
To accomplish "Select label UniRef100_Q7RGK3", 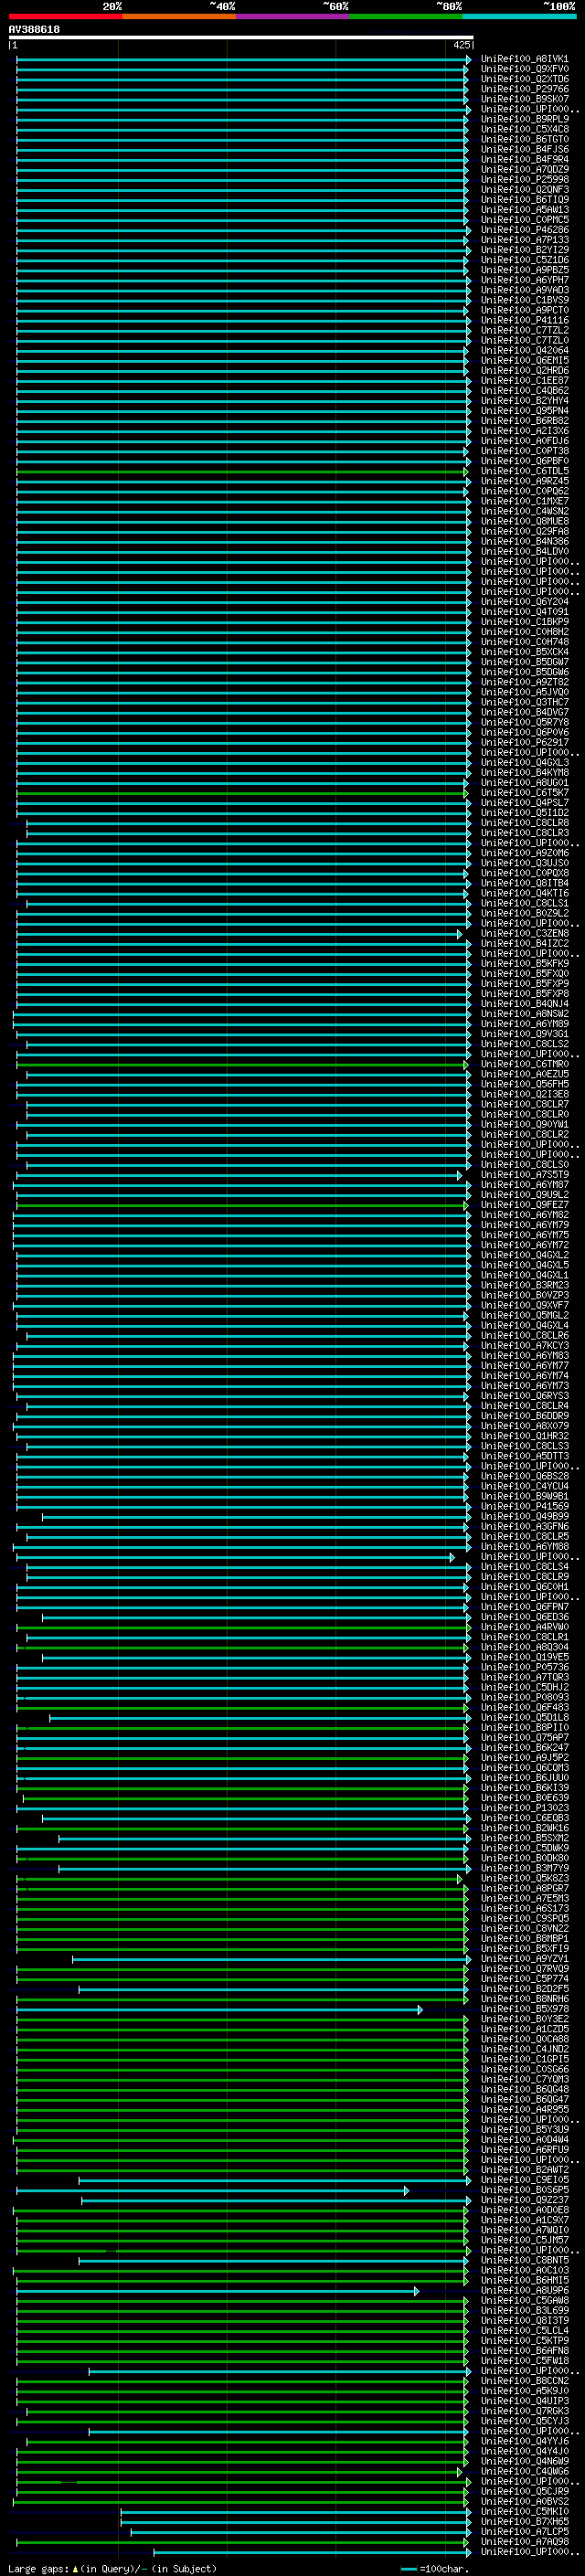I will (x=525, y=2411).
